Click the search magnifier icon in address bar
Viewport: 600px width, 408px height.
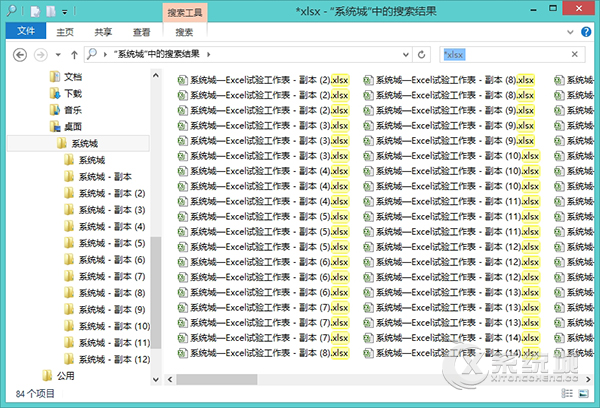[x=92, y=54]
